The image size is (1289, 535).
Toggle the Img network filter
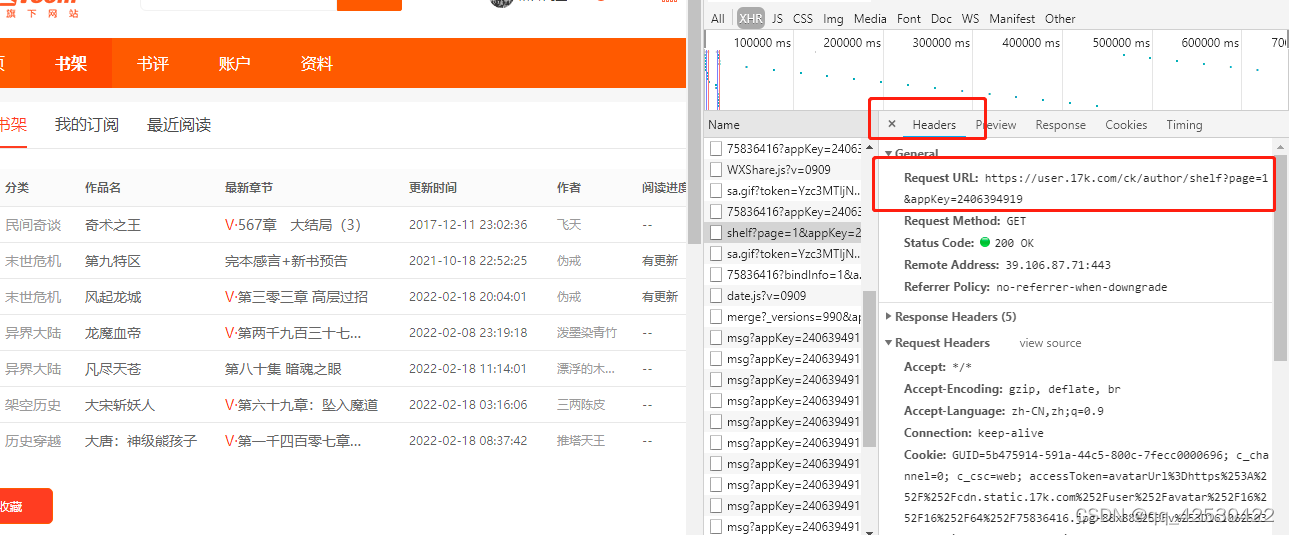point(833,18)
